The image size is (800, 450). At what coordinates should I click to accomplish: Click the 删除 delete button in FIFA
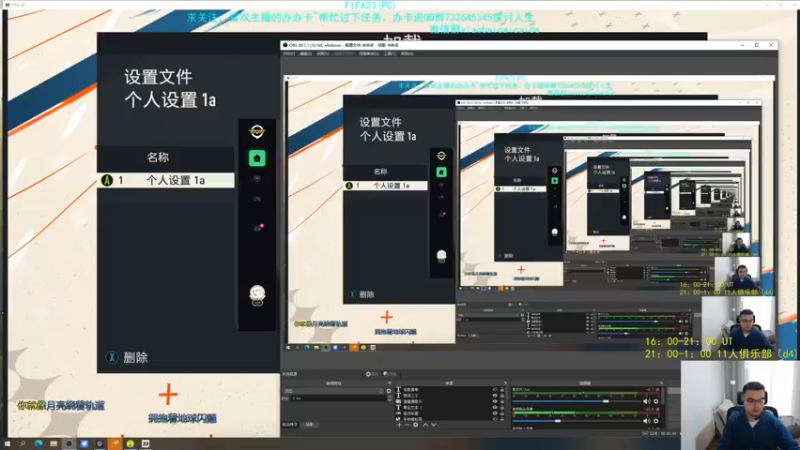coord(128,357)
